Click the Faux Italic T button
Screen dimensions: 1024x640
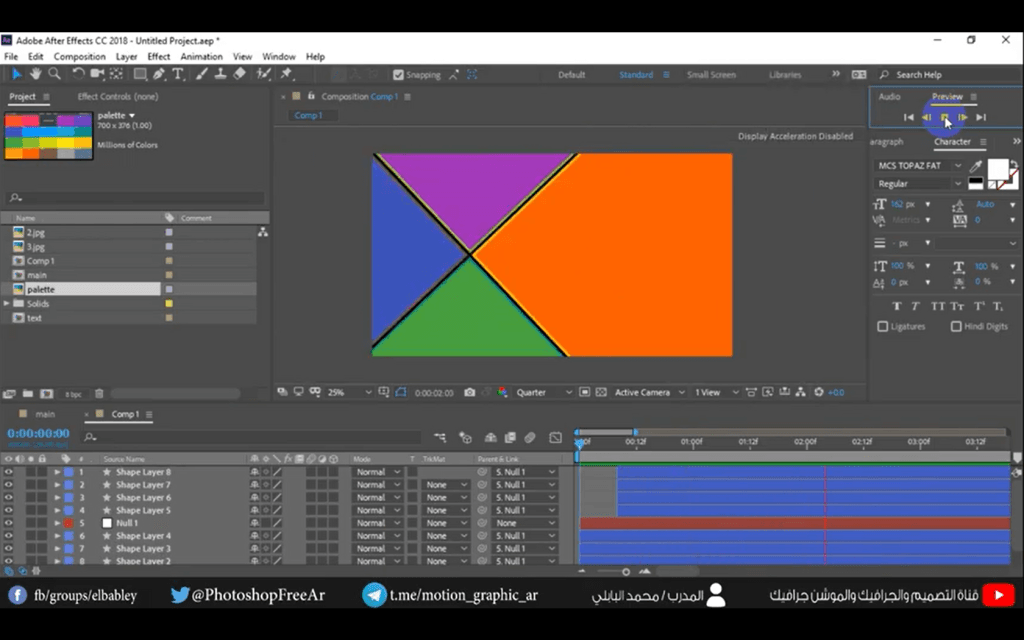point(916,306)
